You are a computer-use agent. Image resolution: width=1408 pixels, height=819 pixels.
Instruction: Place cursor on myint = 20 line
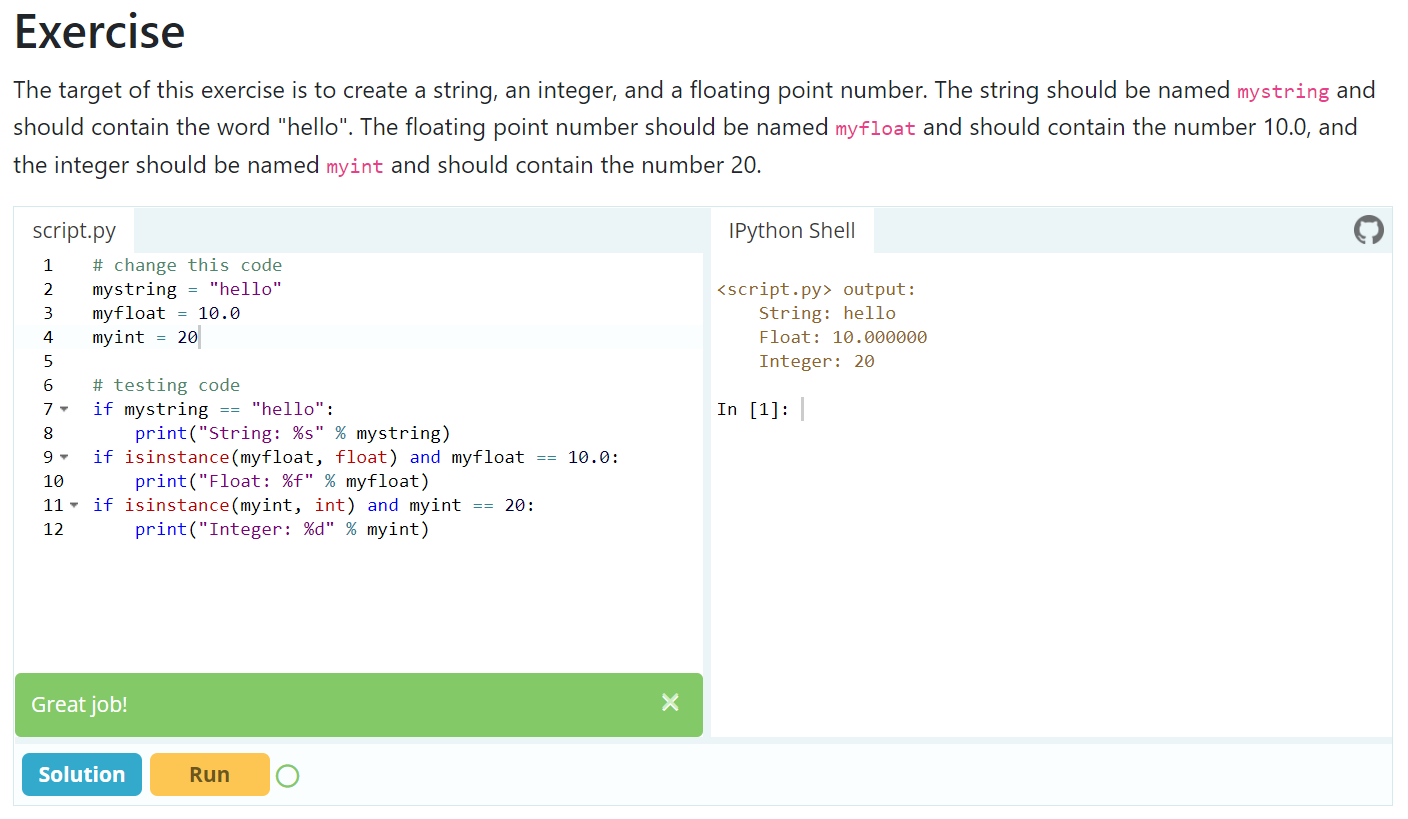pos(145,337)
